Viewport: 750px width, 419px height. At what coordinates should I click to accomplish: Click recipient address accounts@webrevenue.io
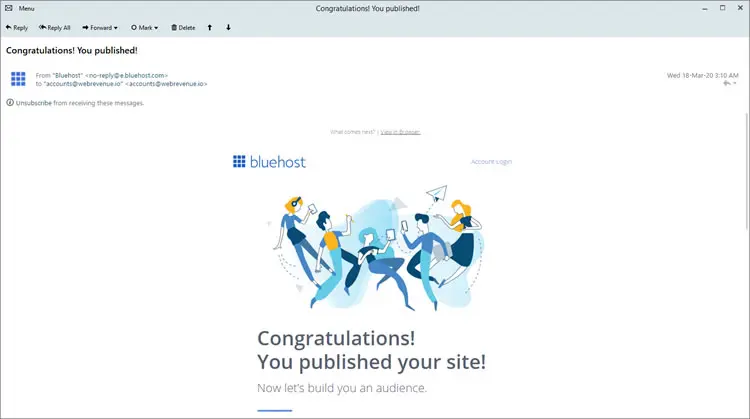click(x=166, y=84)
